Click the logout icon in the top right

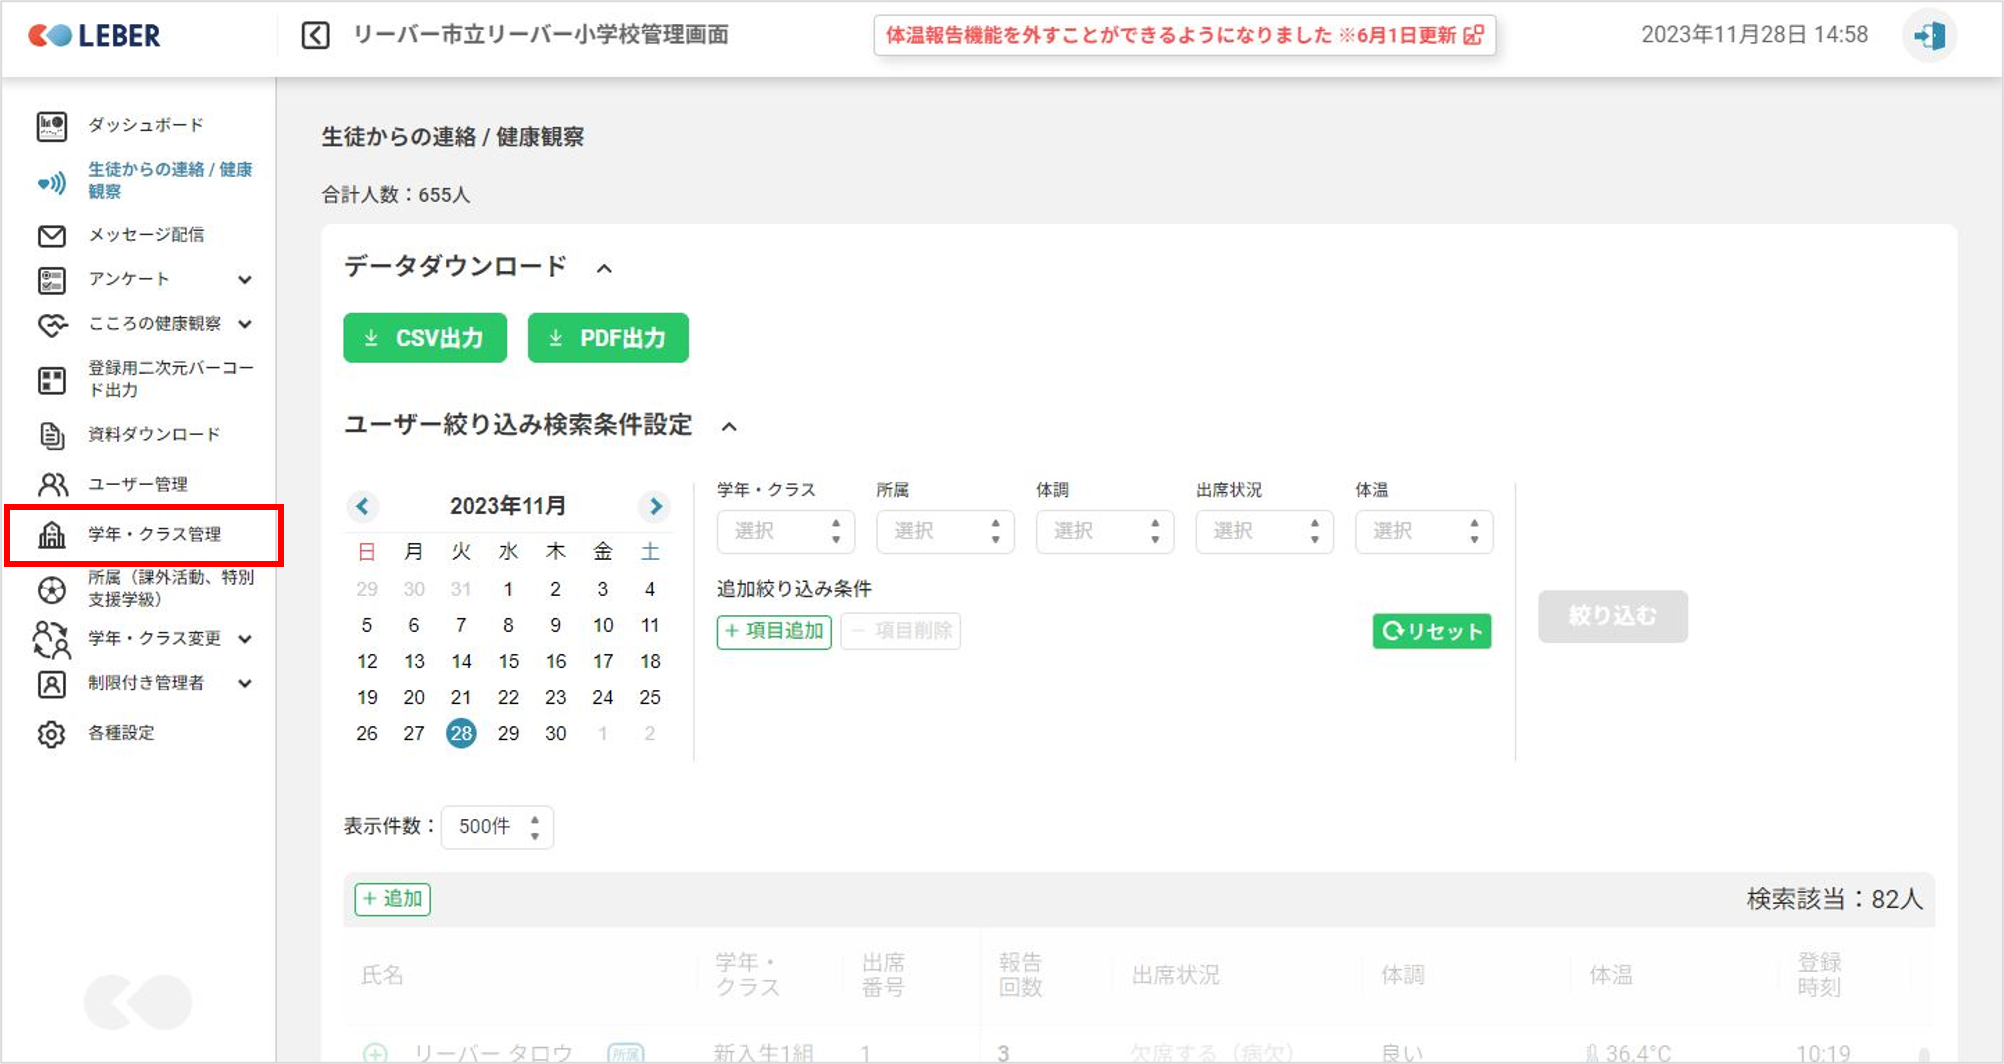tap(1928, 36)
